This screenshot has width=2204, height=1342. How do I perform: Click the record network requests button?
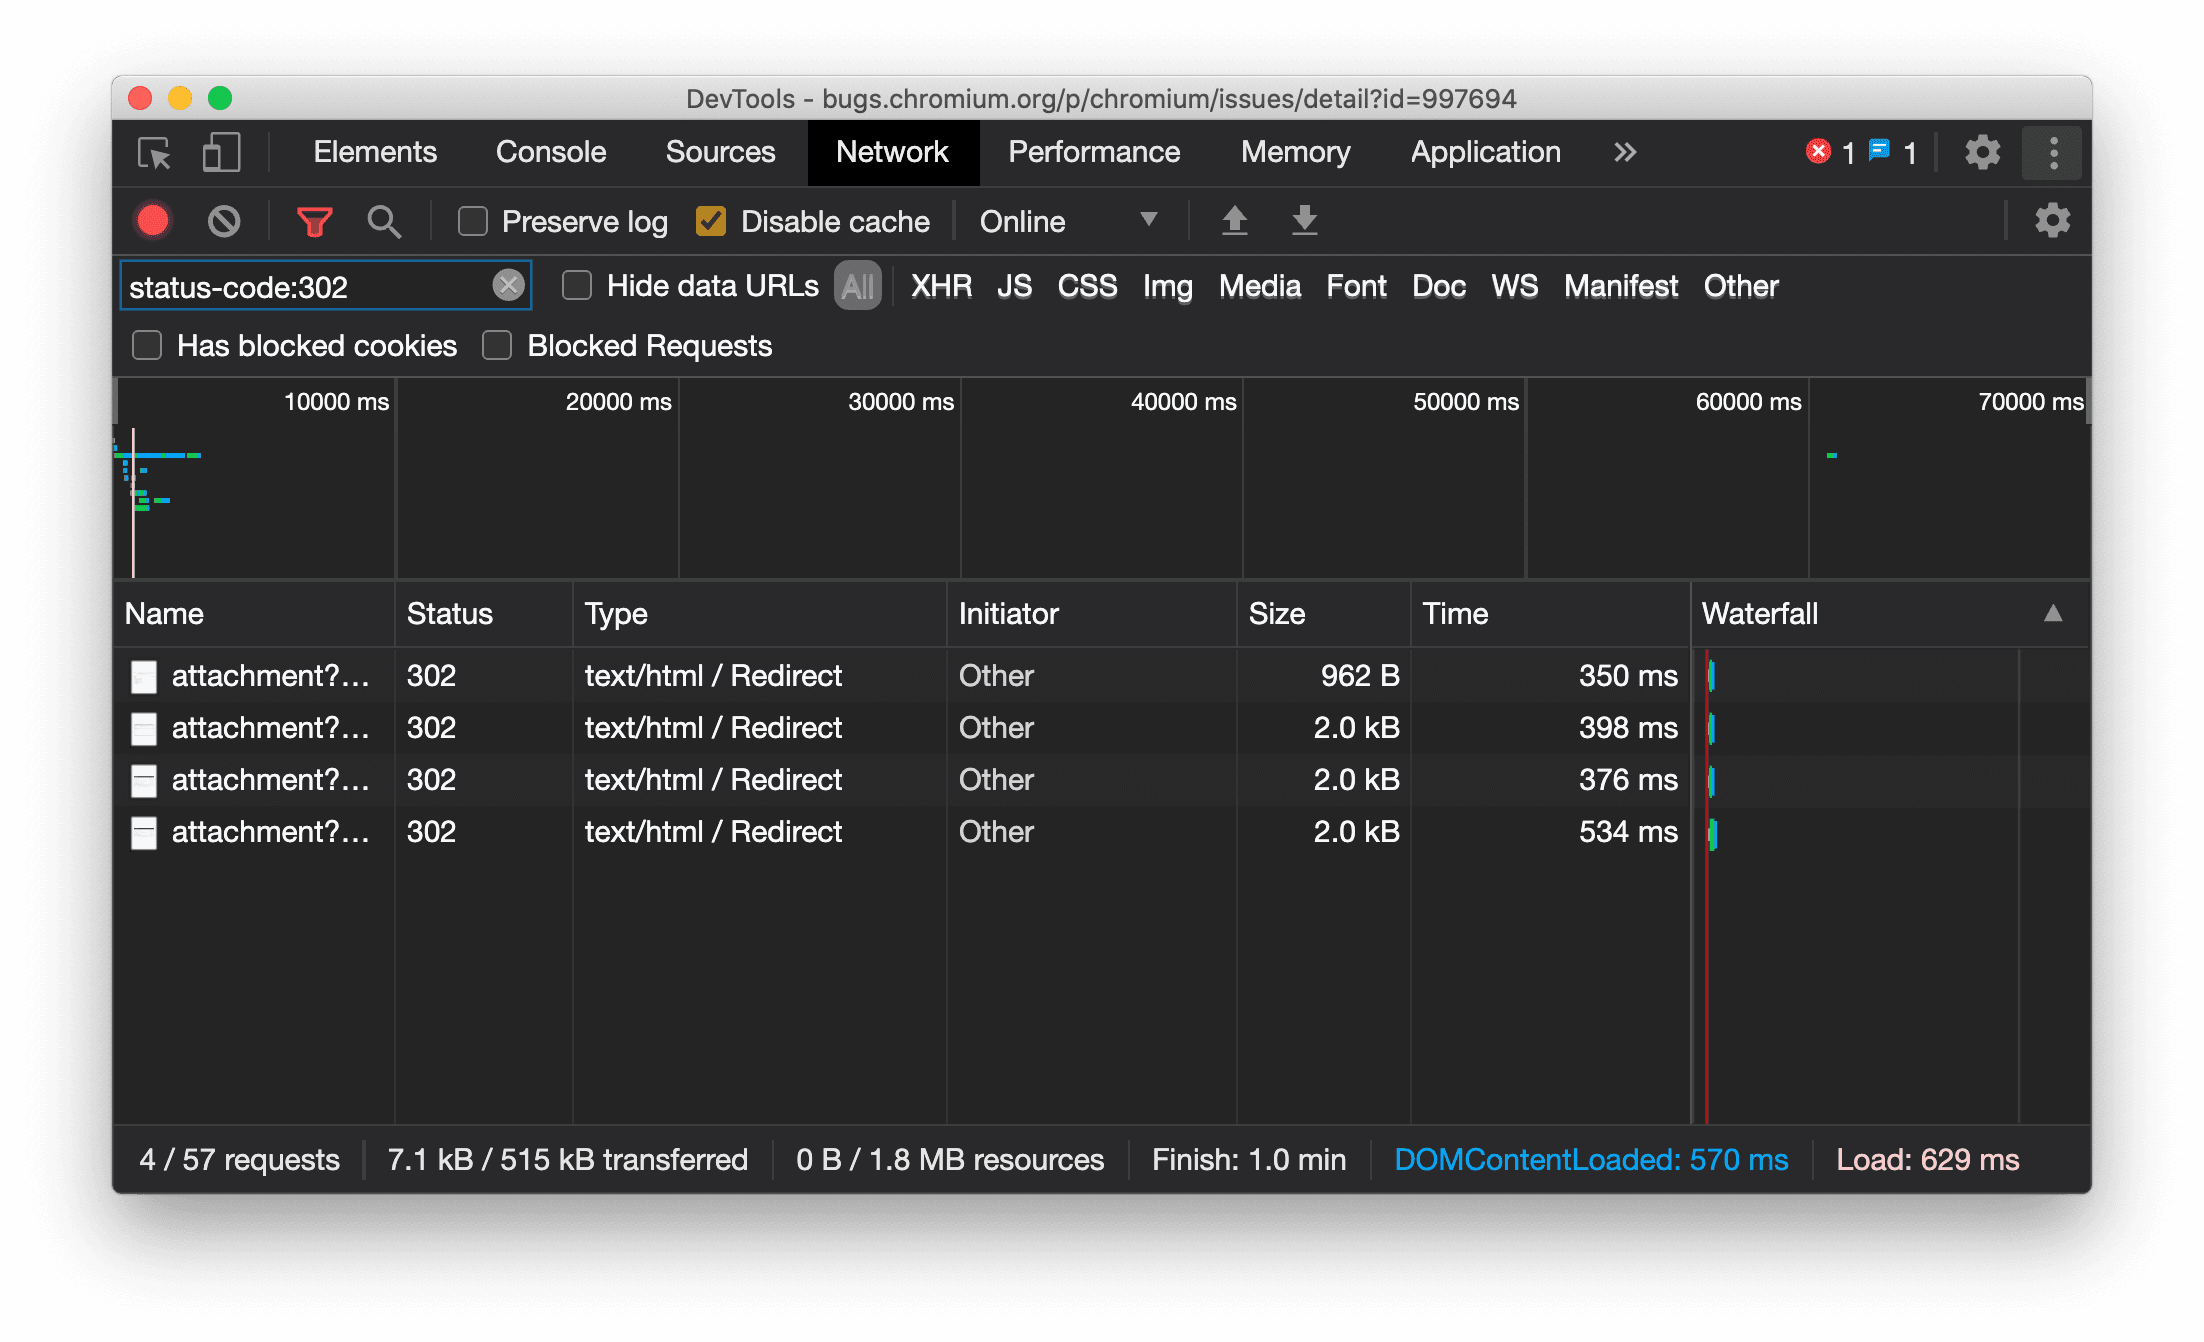pyautogui.click(x=154, y=221)
